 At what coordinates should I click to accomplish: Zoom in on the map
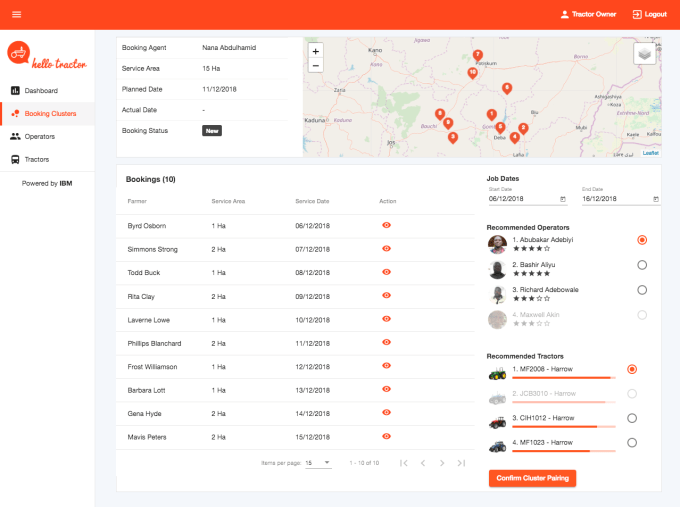point(316,50)
